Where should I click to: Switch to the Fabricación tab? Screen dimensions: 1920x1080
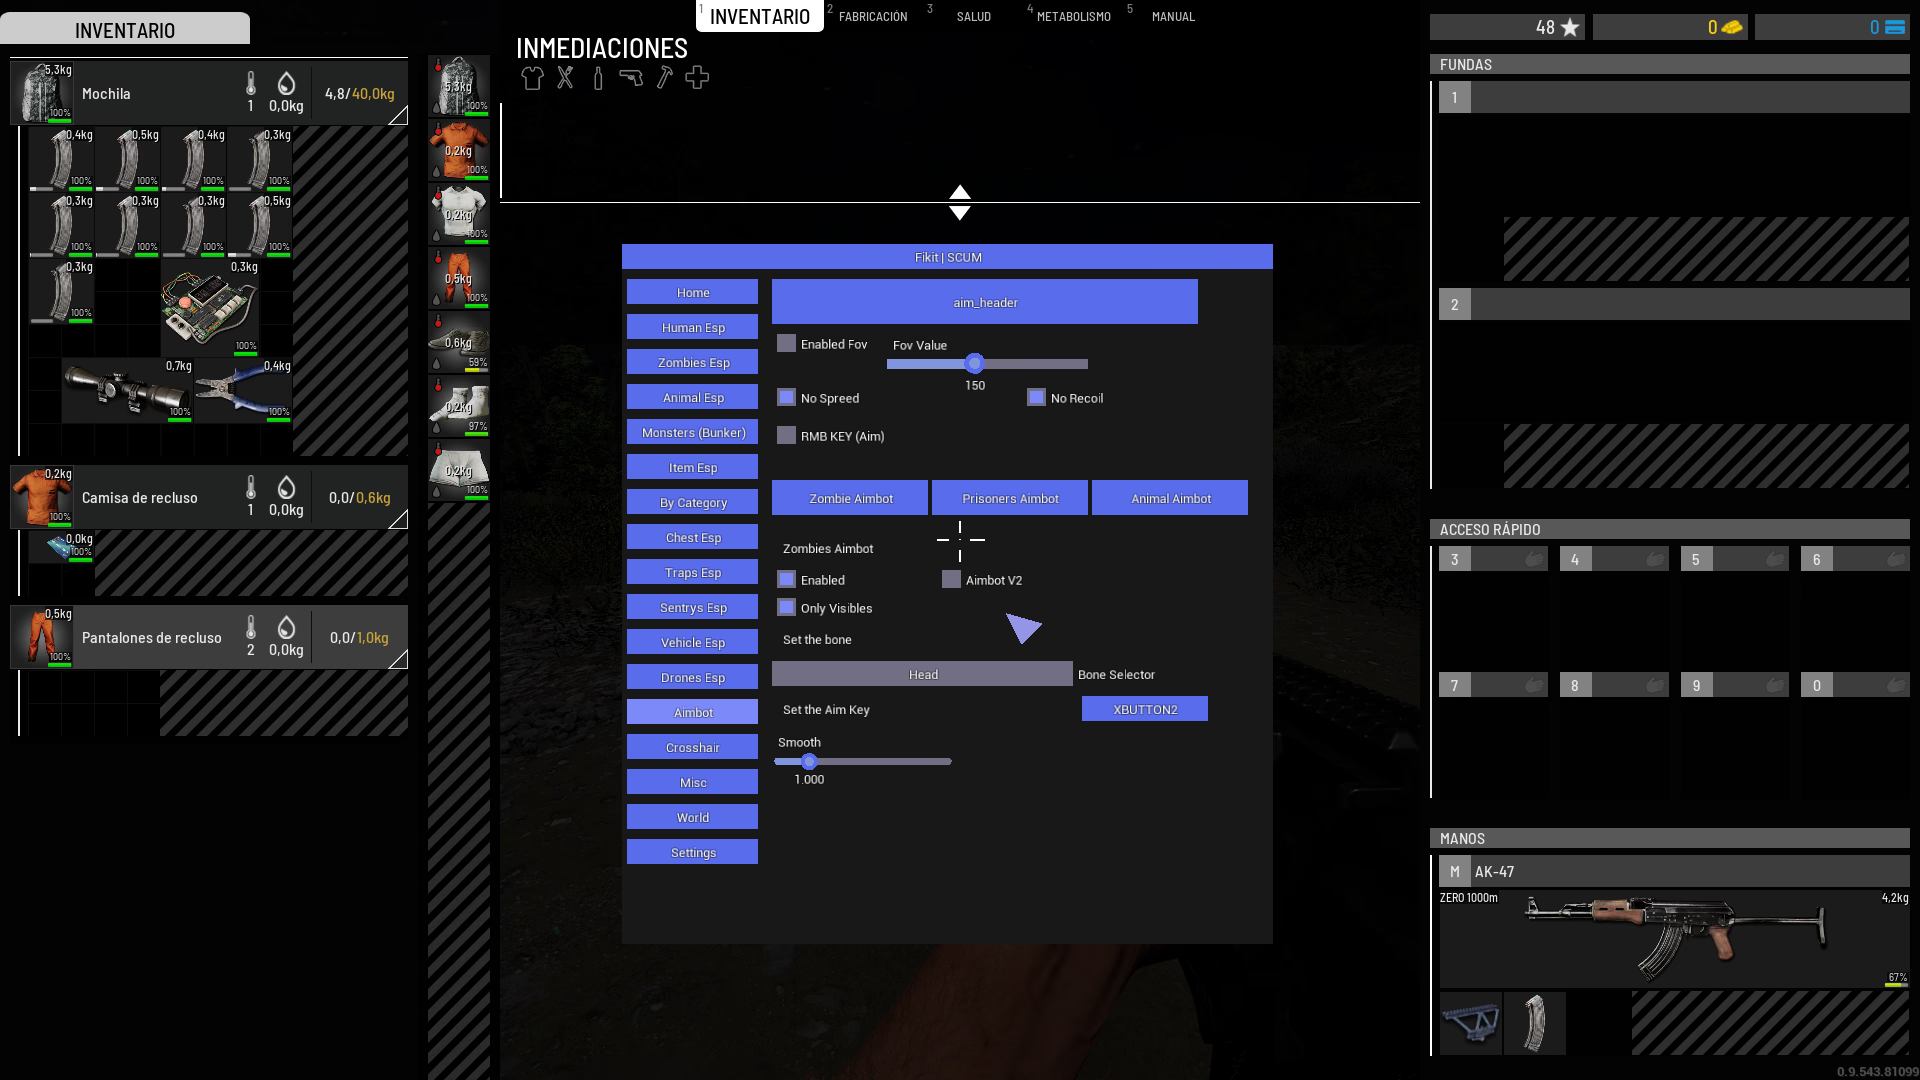tap(872, 17)
